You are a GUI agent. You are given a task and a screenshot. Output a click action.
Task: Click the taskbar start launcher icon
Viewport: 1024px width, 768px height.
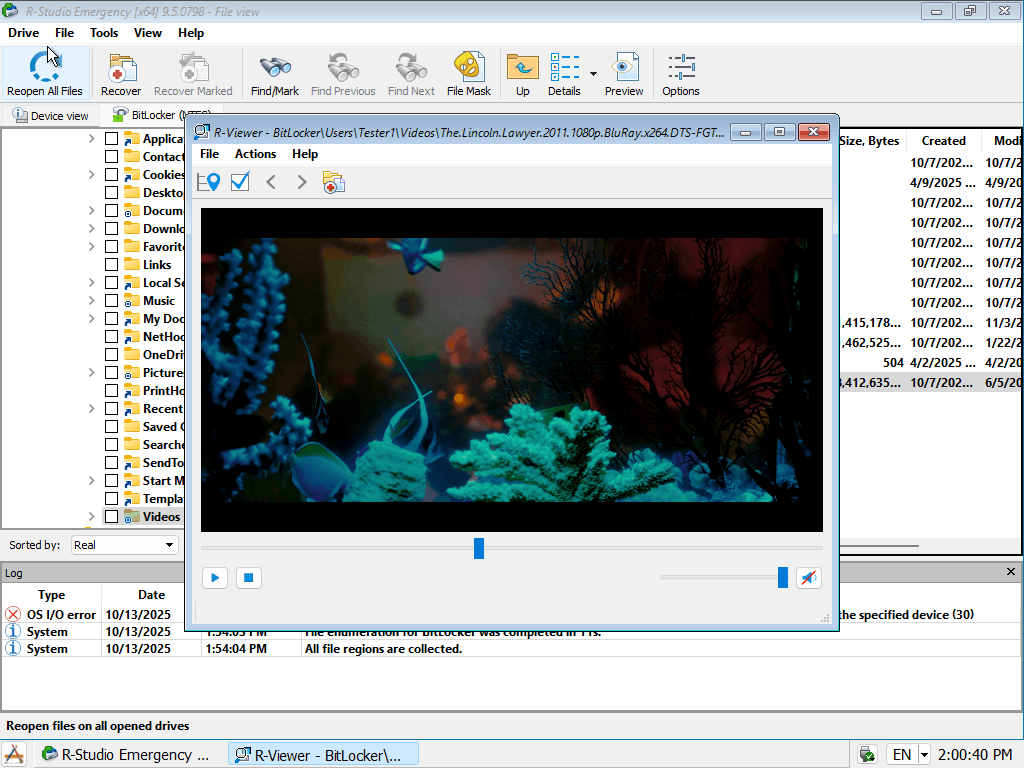coord(14,754)
